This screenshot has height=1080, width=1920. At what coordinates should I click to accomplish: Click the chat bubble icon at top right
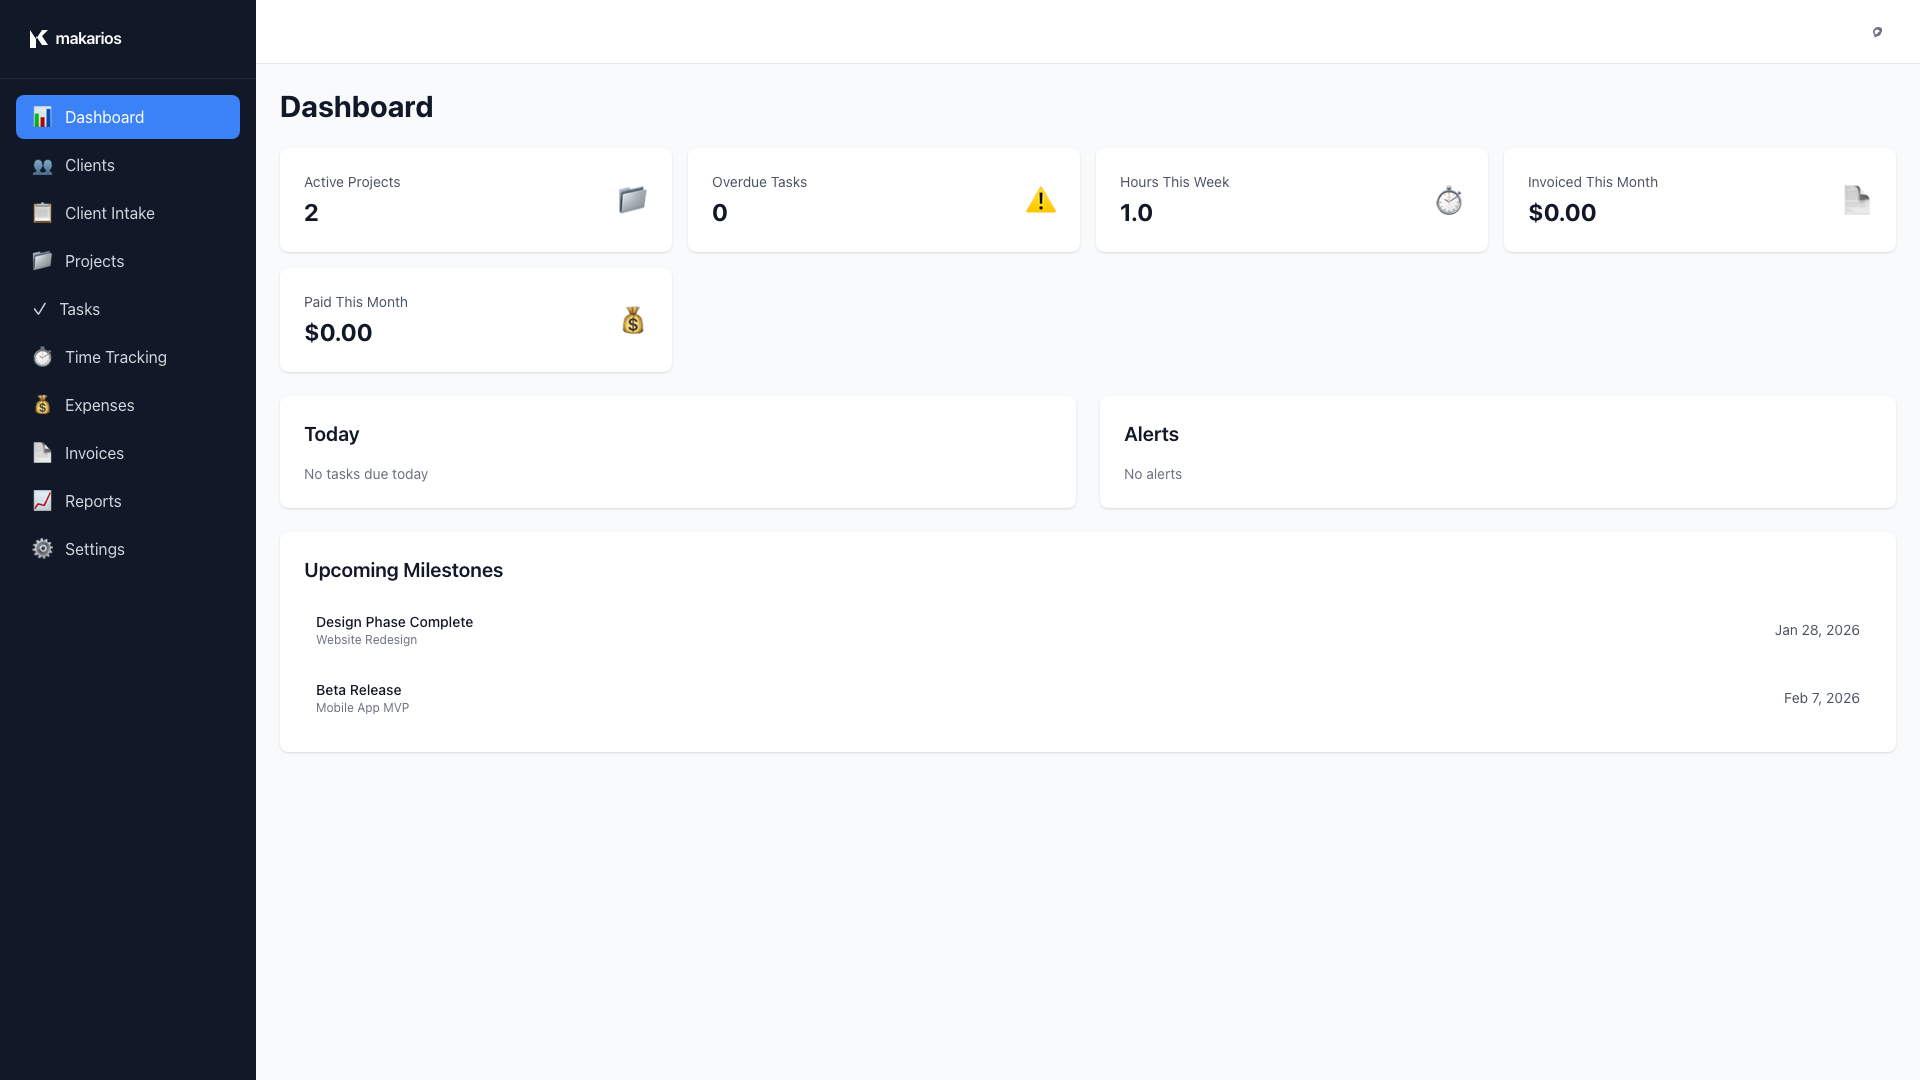pyautogui.click(x=1878, y=32)
